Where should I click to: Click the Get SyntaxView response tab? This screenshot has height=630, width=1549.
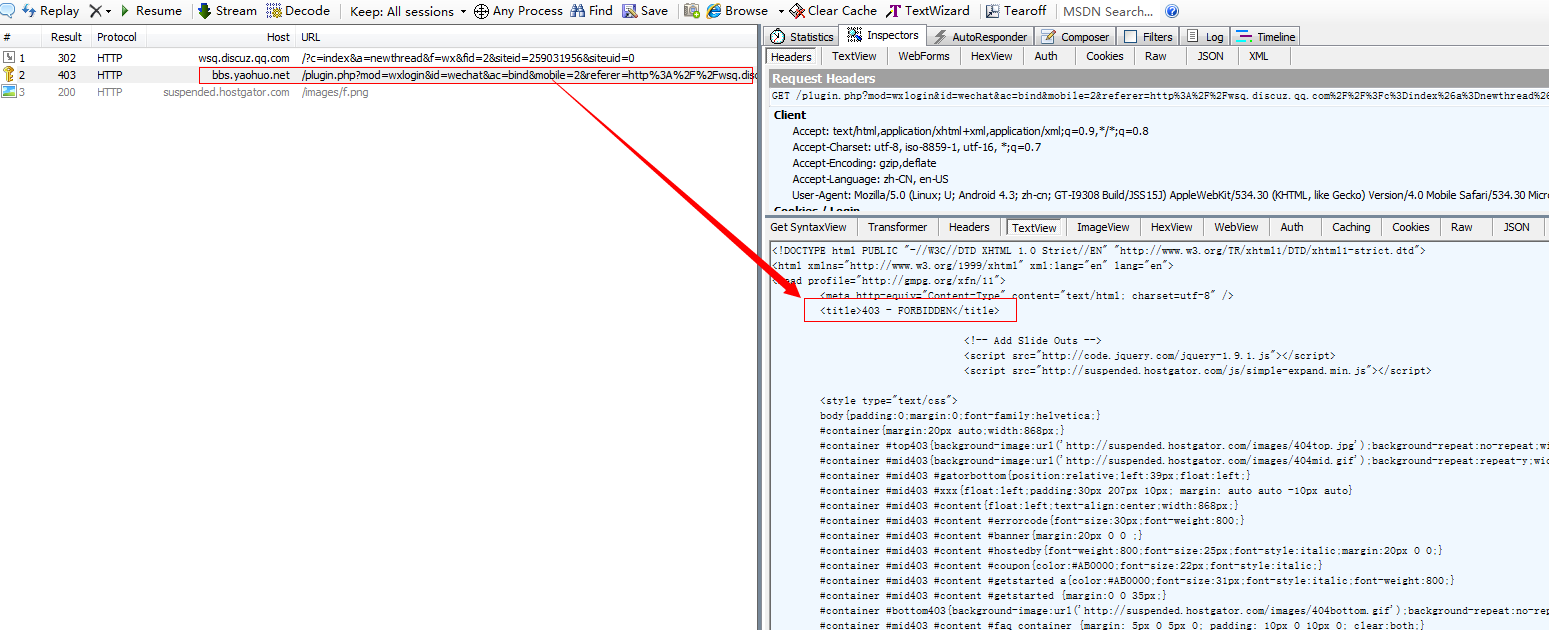[x=808, y=228]
